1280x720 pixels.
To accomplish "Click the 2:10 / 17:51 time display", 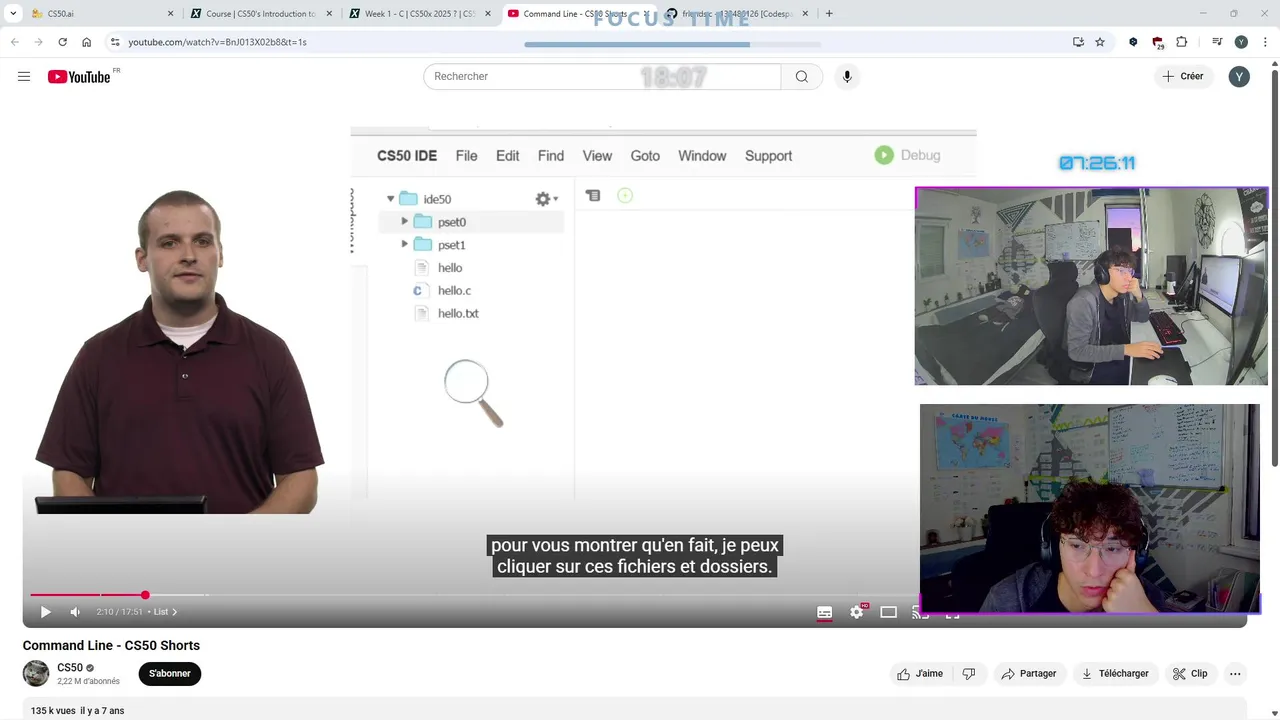I will [119, 612].
